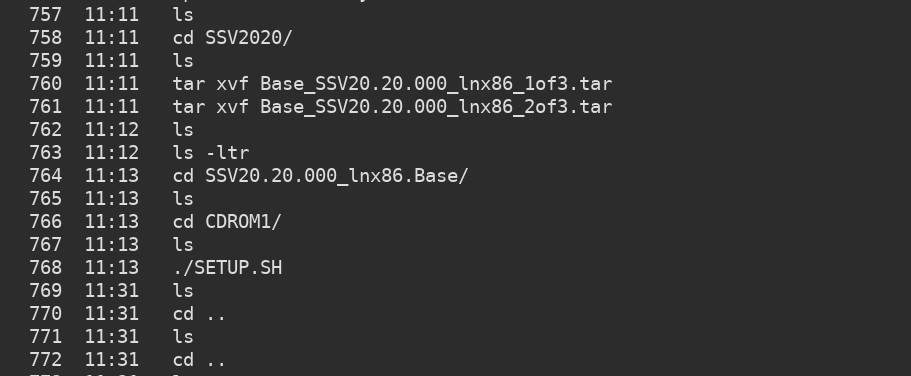Click the 'cd ..' command on line 770
Screen dimensions: 911x376
(199, 314)
